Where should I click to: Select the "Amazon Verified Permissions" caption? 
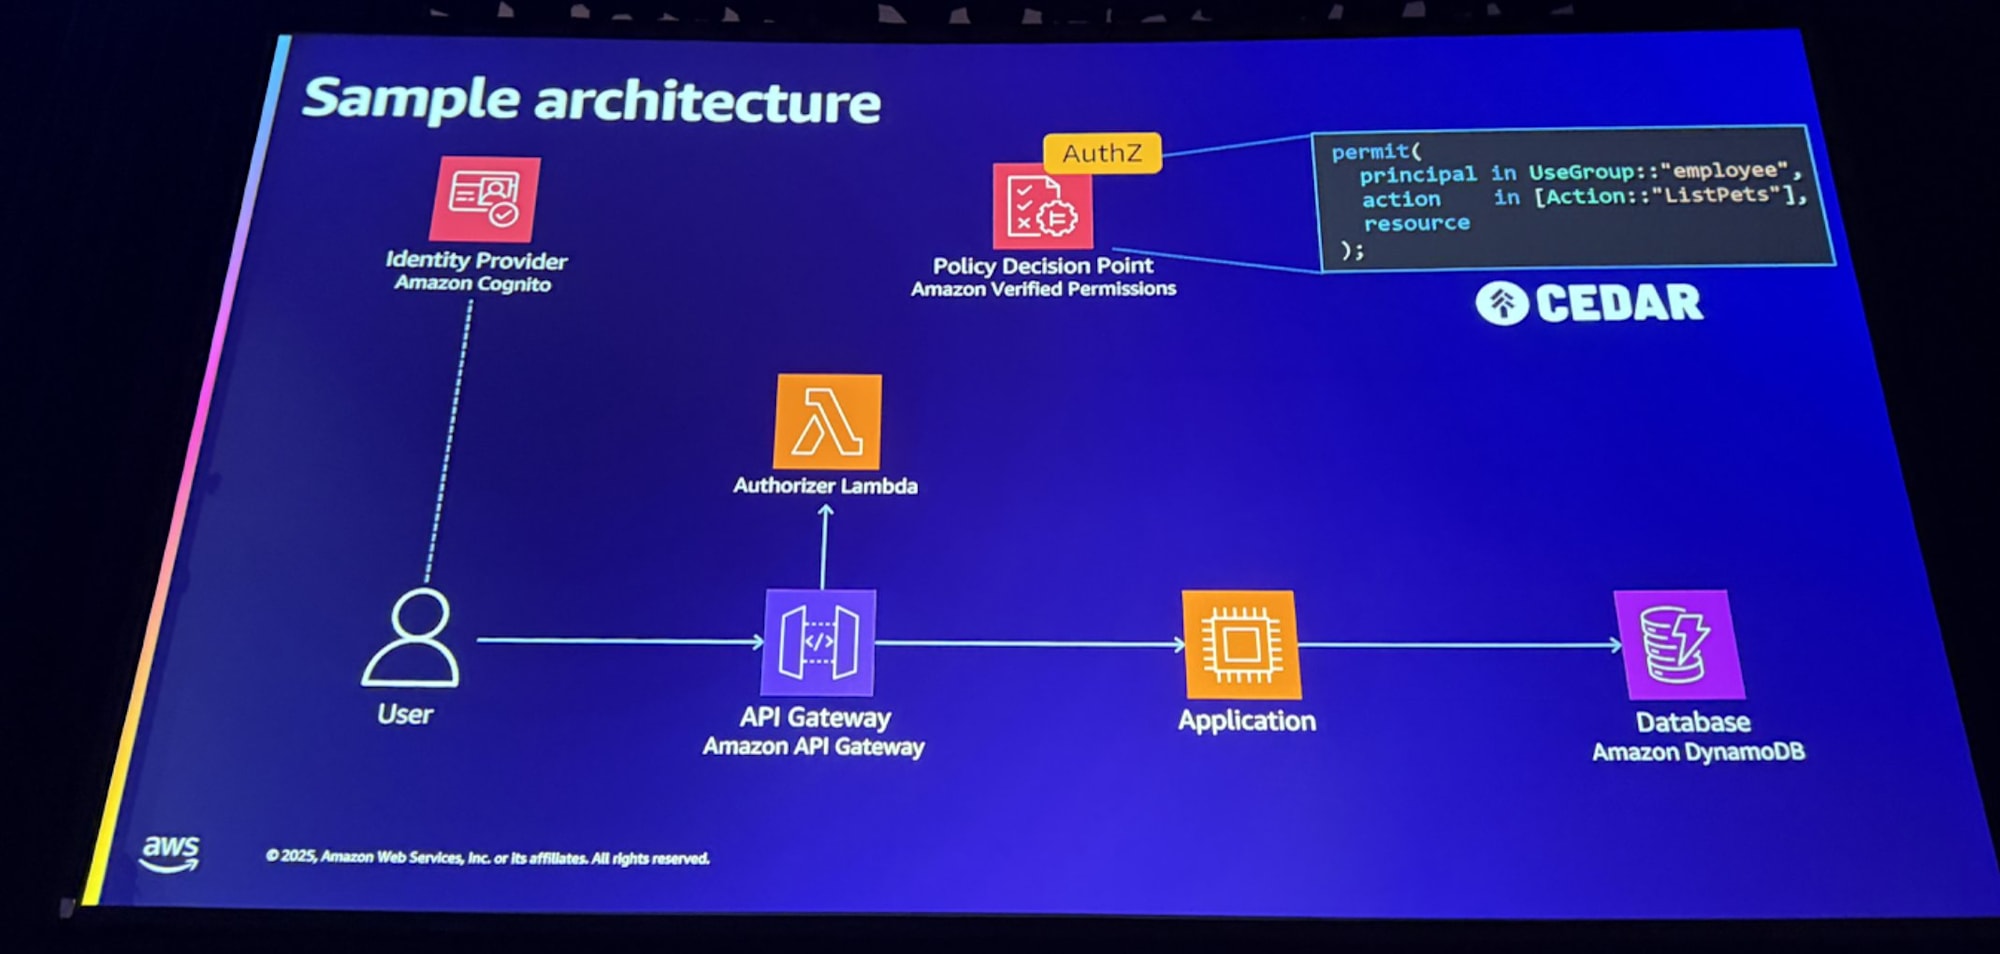click(x=1043, y=289)
